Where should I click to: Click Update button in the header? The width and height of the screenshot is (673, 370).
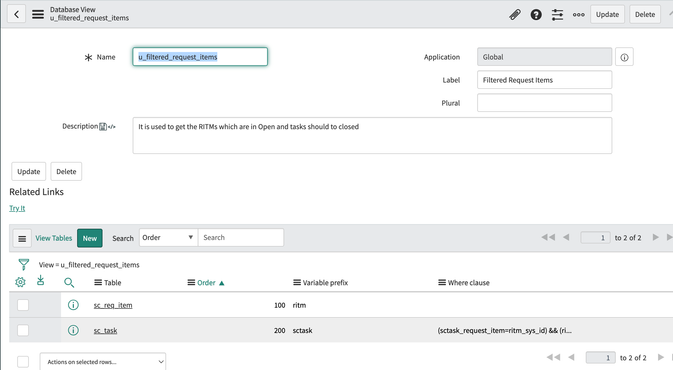607,15
